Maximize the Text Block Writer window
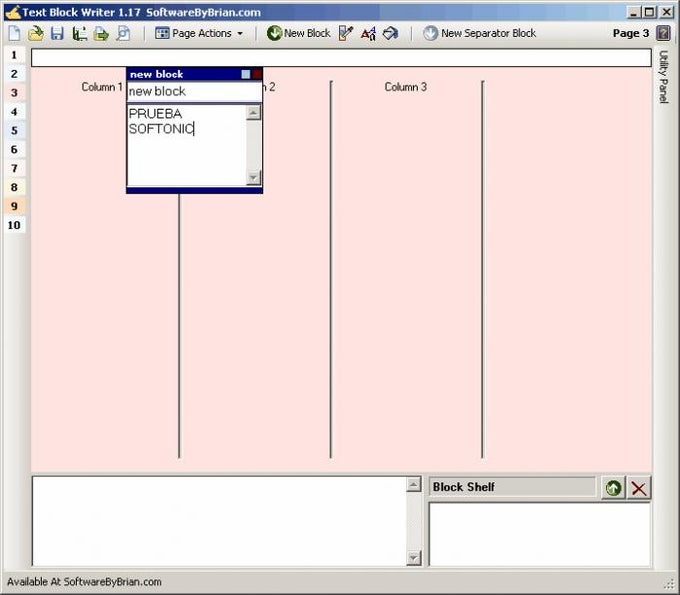This screenshot has height=595, width=680. point(649,12)
